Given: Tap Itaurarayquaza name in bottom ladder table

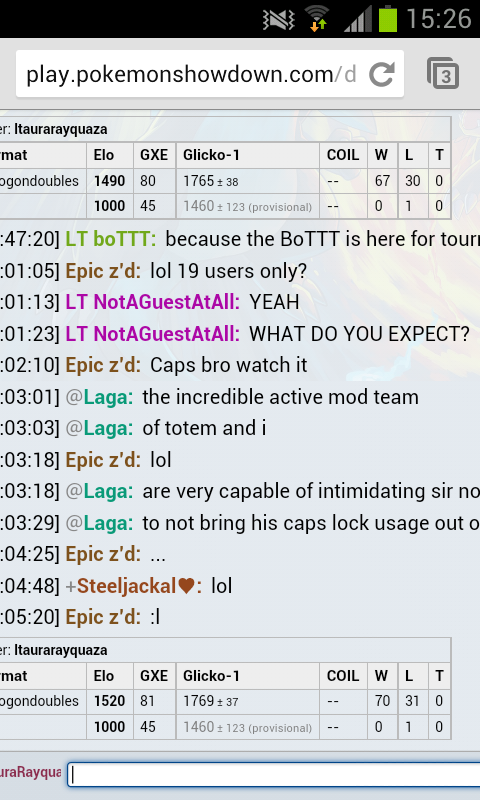Looking at the screenshot, I should point(61,650).
